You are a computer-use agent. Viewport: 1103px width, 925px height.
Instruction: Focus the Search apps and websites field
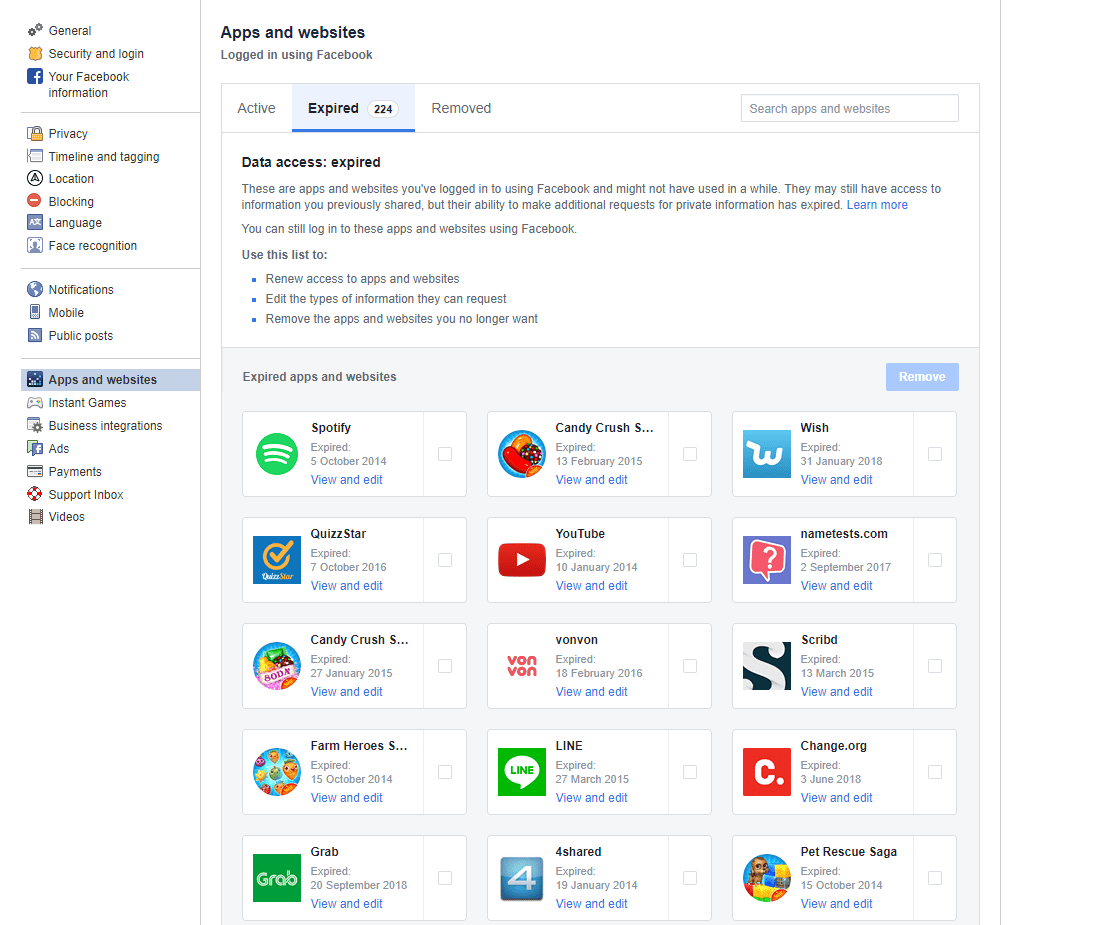click(849, 108)
